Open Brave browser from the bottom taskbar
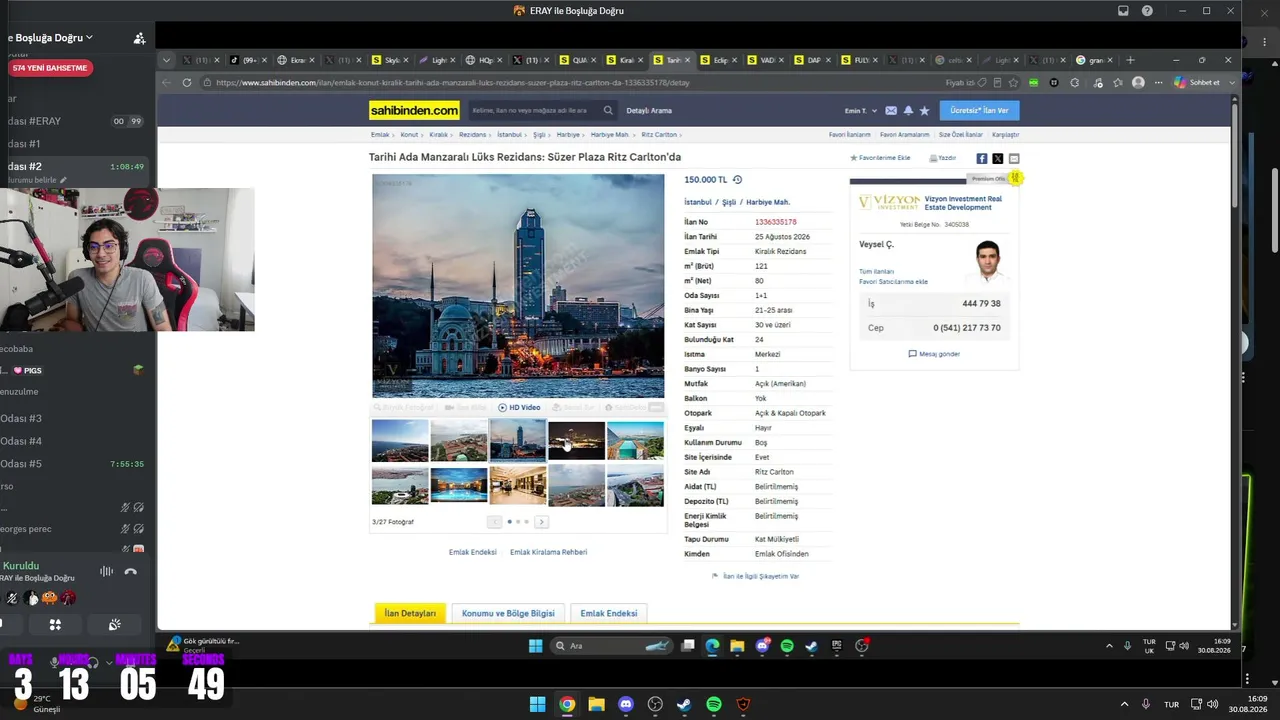This screenshot has height=720, width=1280. click(x=743, y=704)
